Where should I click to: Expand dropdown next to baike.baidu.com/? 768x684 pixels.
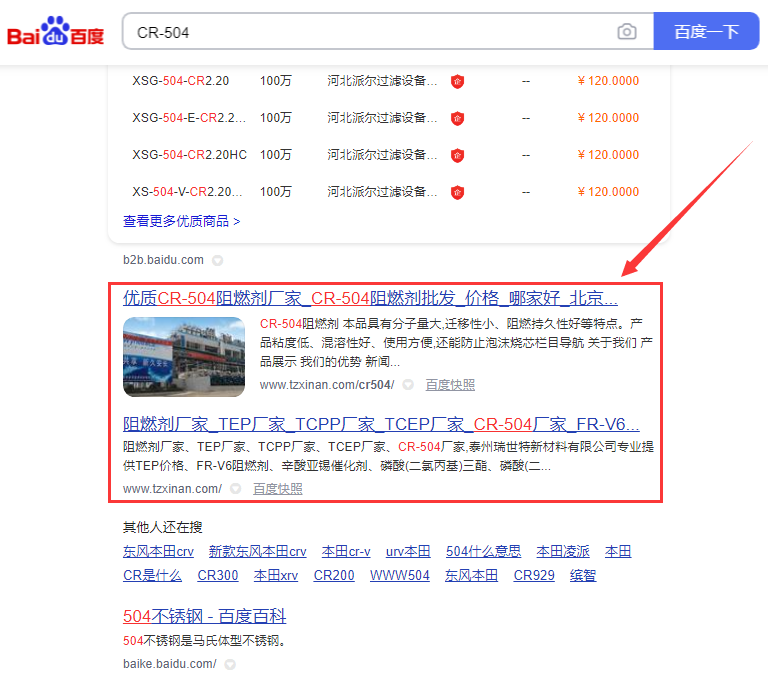click(x=230, y=664)
